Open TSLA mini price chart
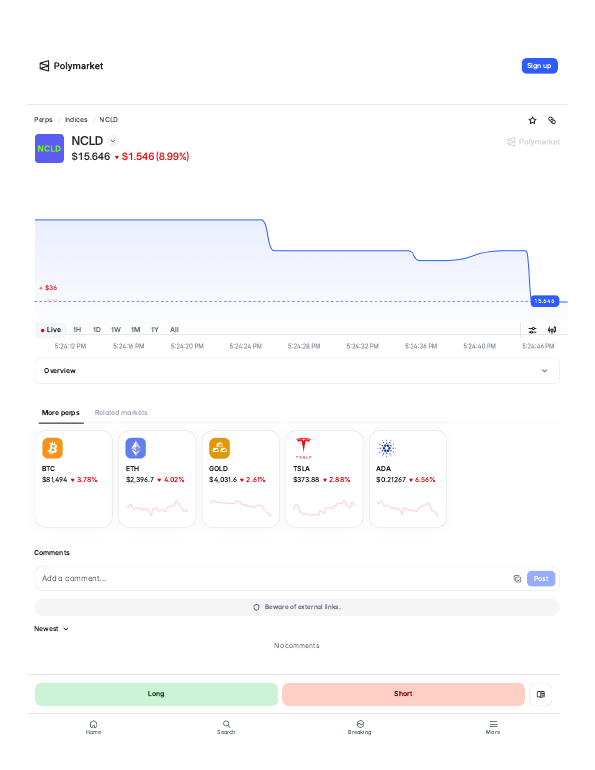This screenshot has width=595, height=770. 324,507
